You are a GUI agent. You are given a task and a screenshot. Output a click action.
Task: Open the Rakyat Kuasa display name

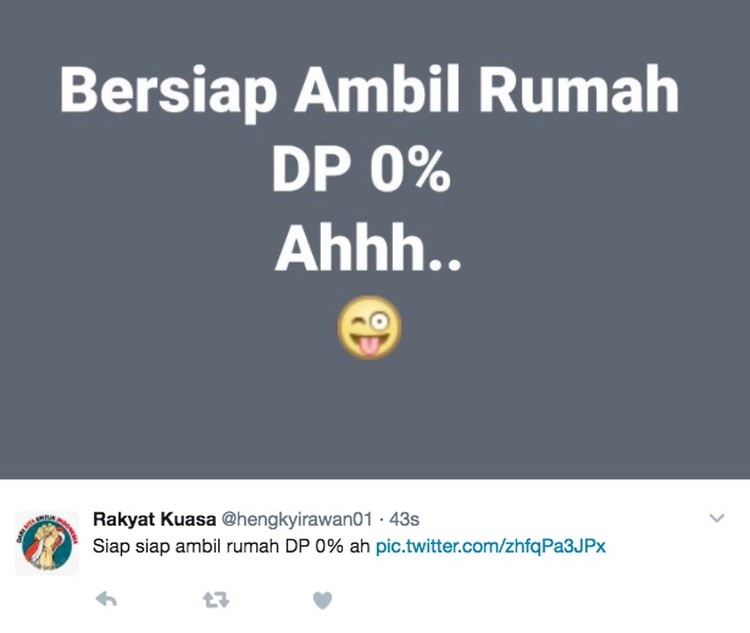point(154,519)
